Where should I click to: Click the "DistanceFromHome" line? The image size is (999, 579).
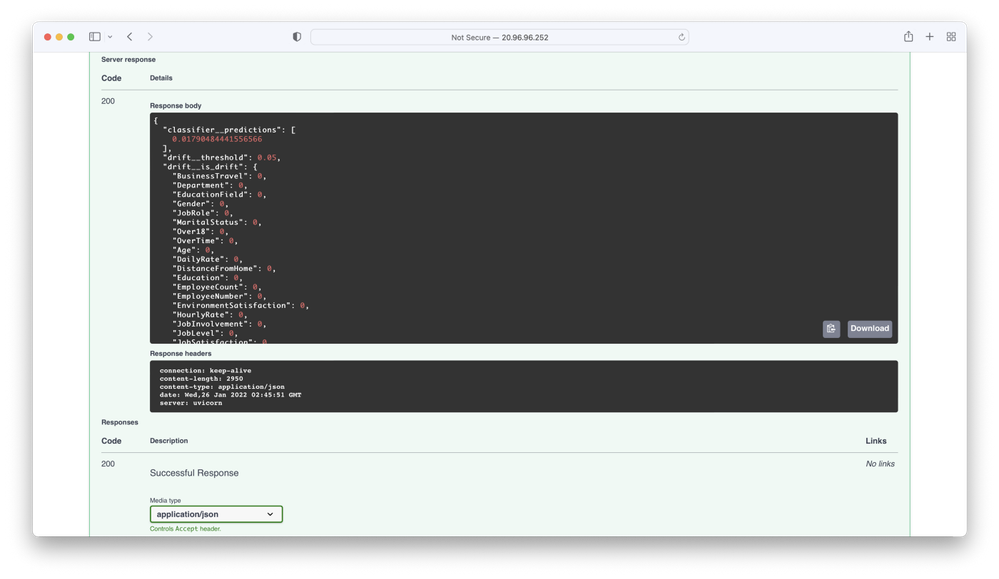point(224,269)
